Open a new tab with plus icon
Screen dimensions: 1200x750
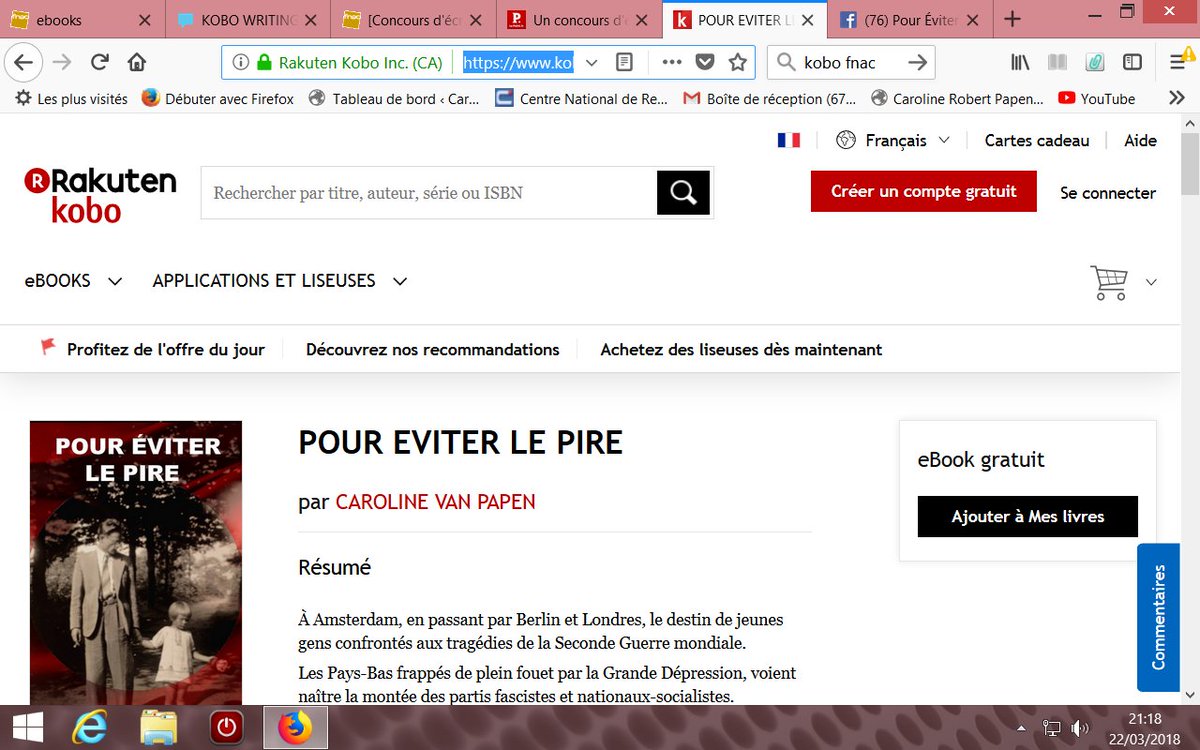(x=1012, y=19)
